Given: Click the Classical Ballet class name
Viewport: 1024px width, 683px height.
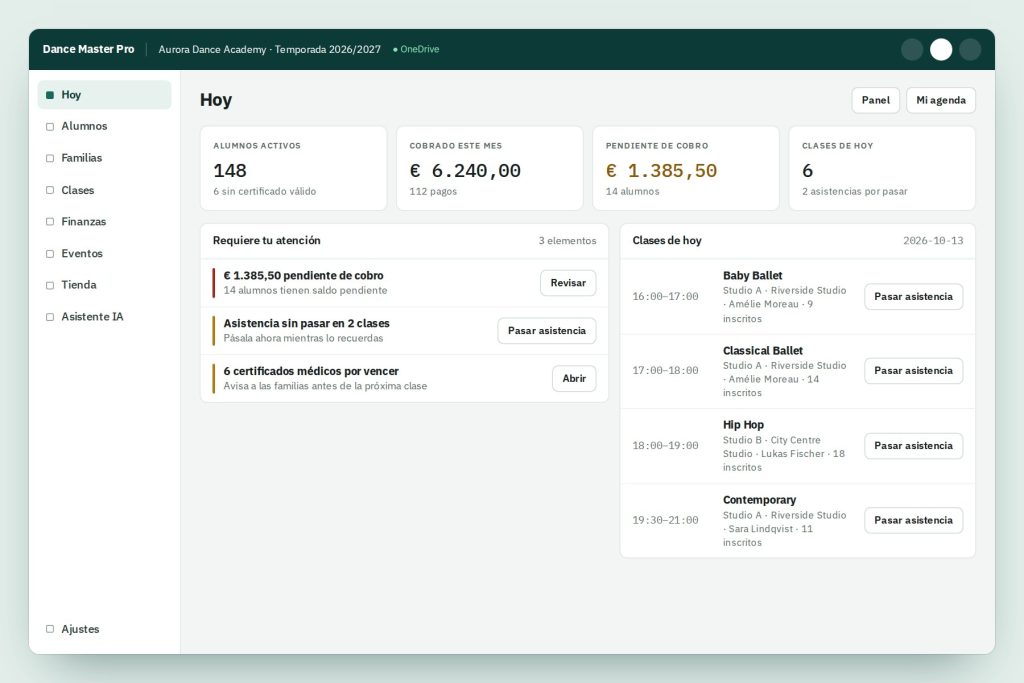Looking at the screenshot, I should pyautogui.click(x=763, y=351).
